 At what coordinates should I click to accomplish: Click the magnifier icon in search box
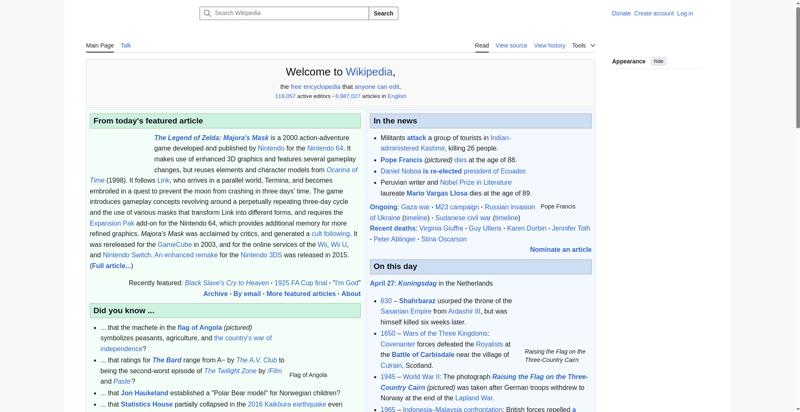207,13
